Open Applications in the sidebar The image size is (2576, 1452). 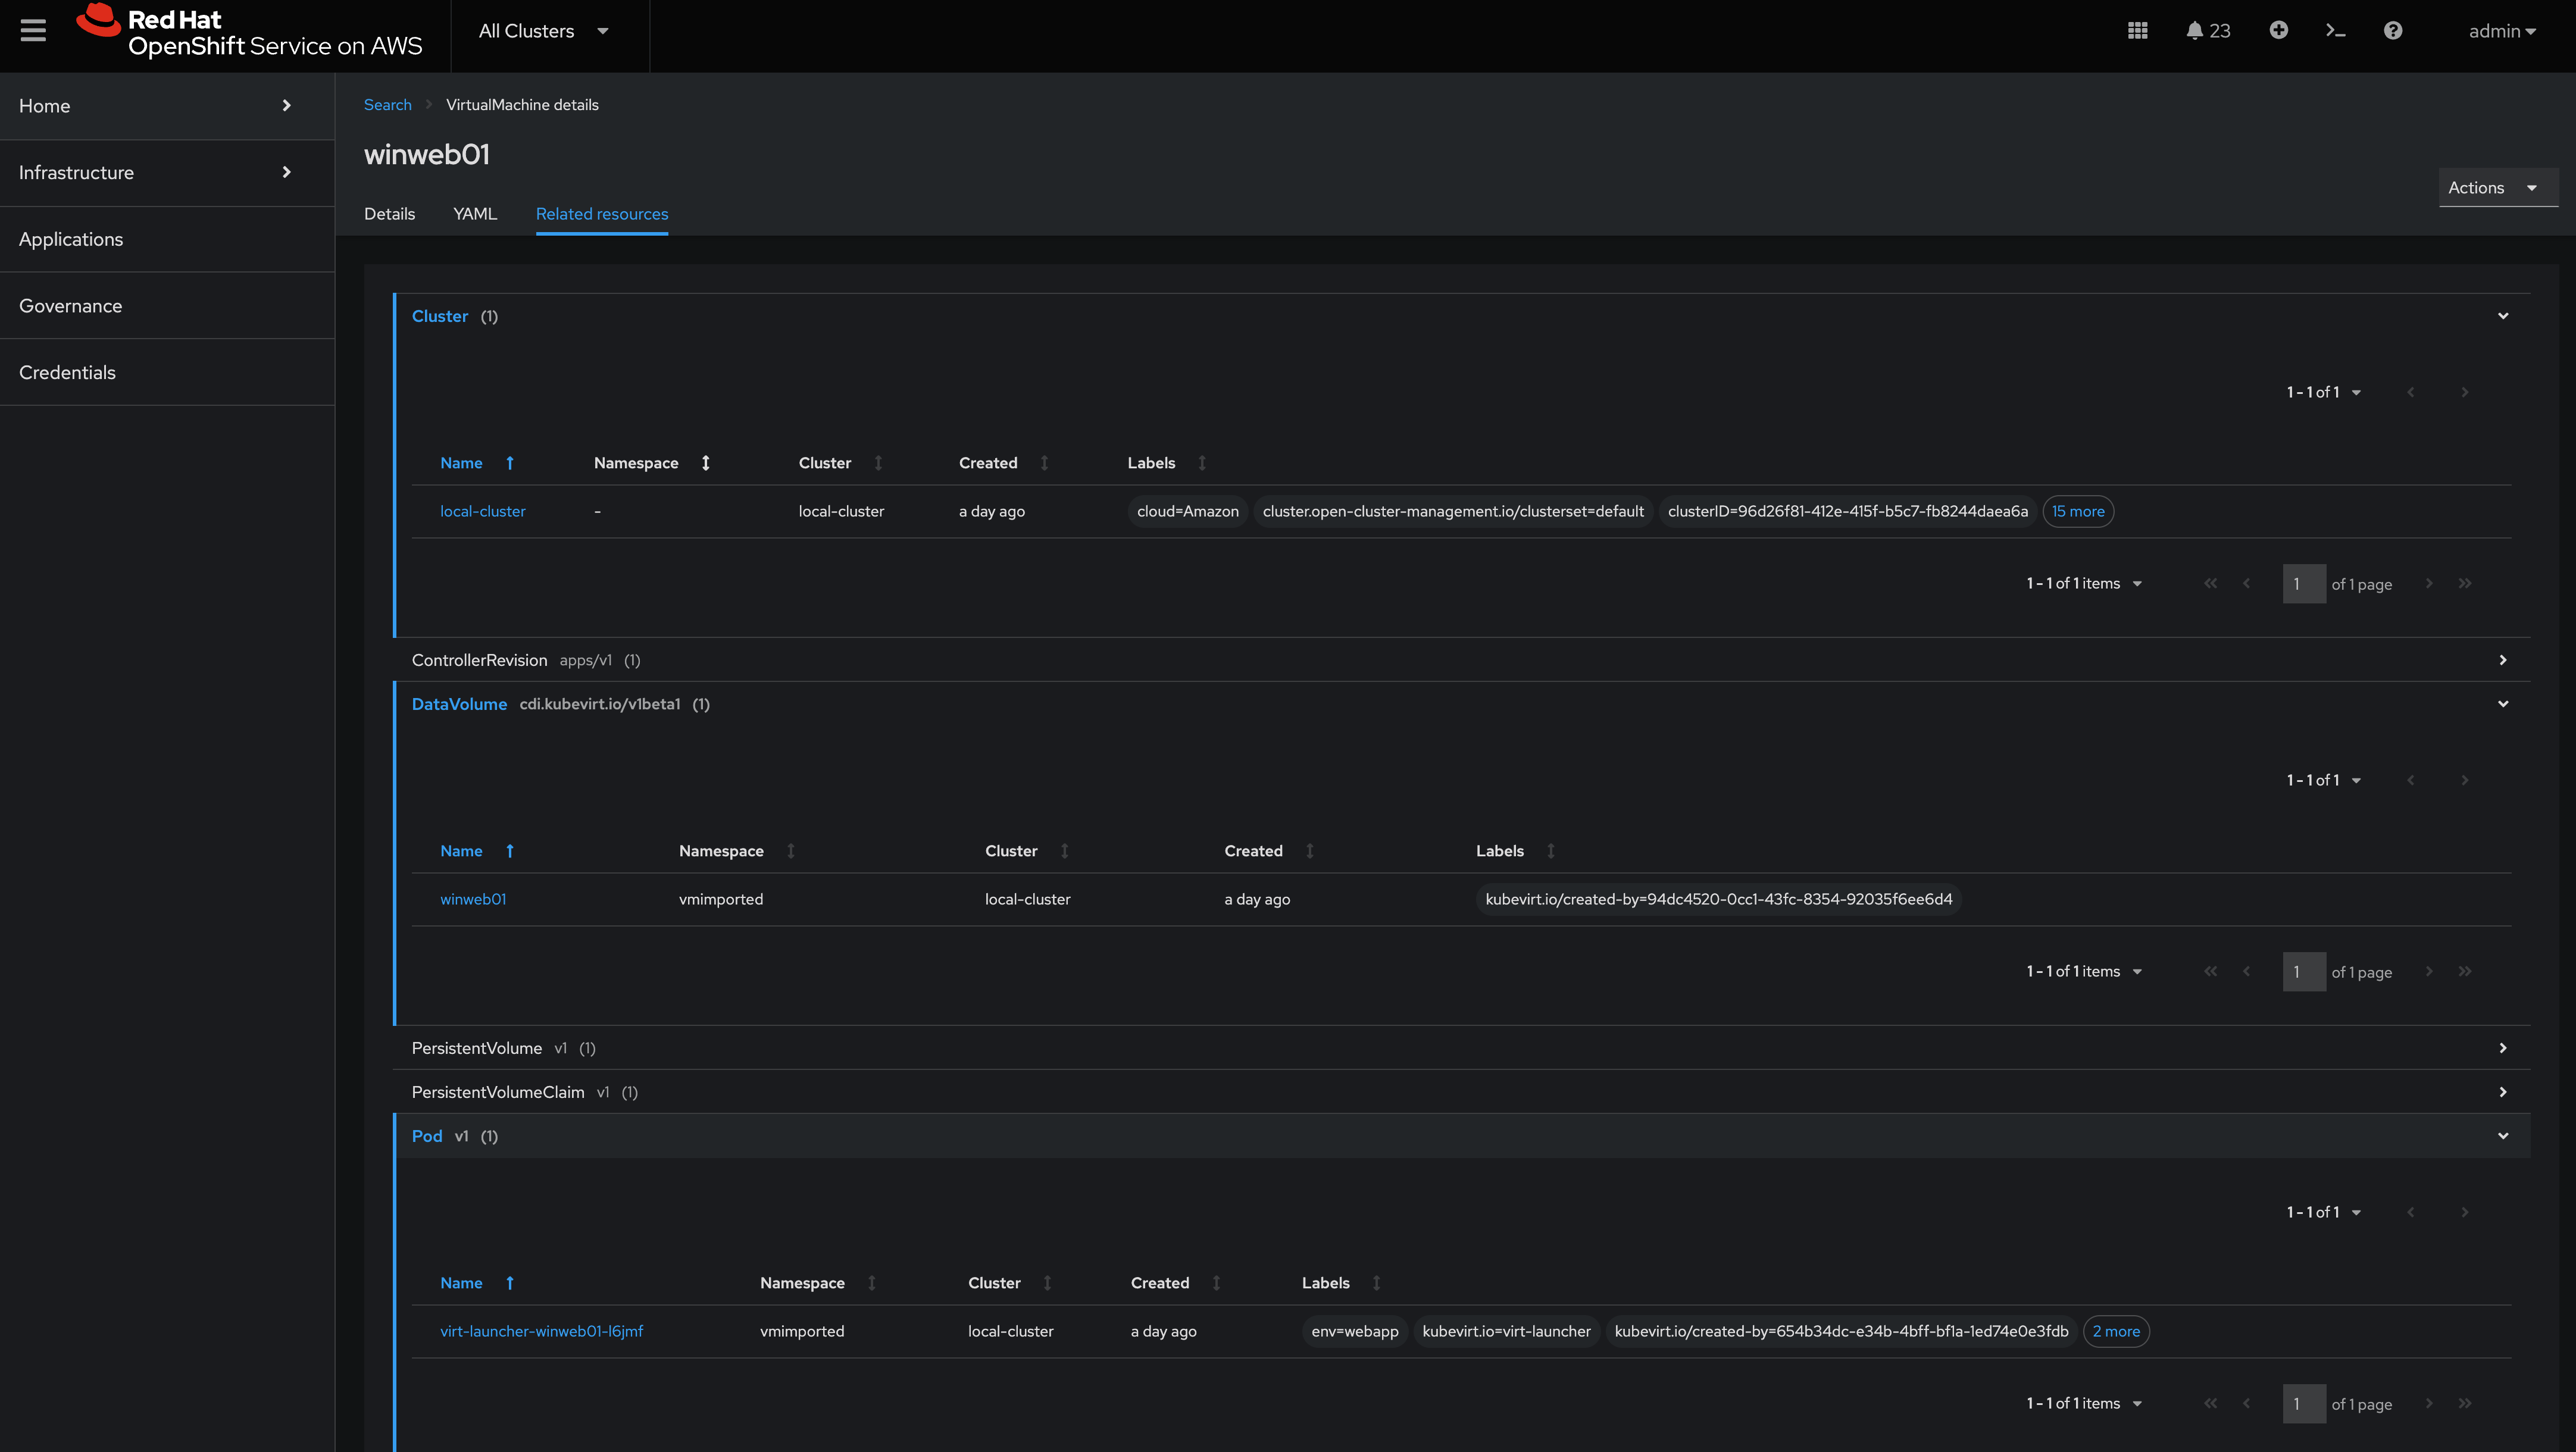[x=167, y=239]
